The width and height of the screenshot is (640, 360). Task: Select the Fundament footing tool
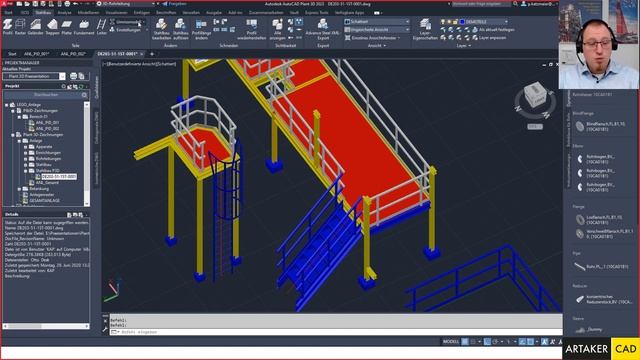84,27
